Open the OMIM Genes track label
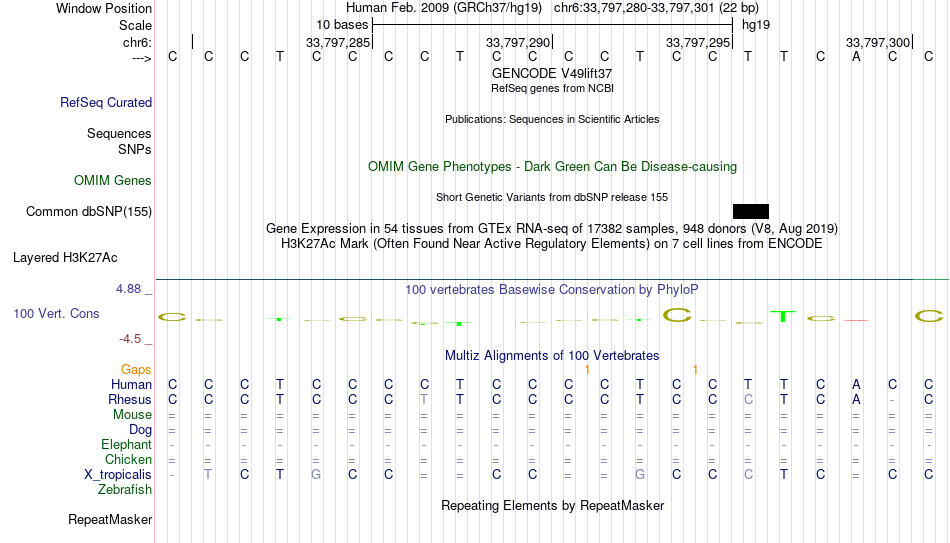Screen dimensions: 950x543 [113, 181]
